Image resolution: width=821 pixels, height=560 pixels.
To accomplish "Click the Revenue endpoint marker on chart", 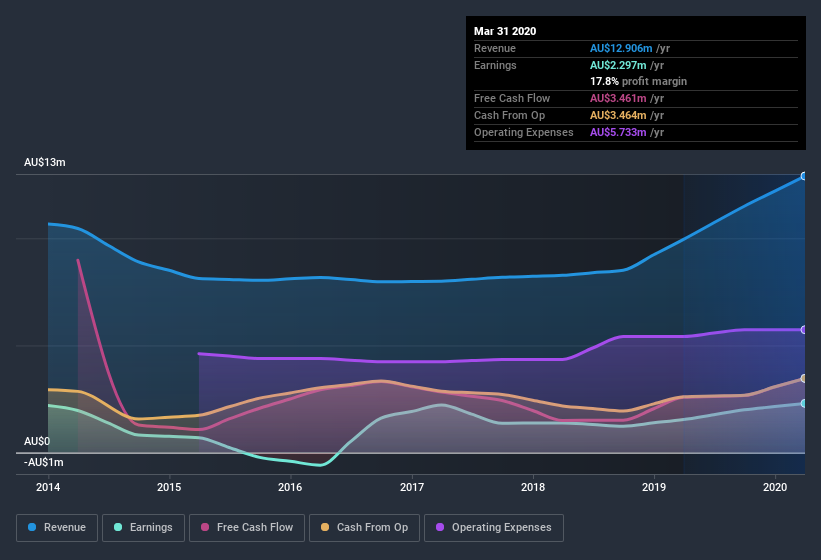I will (804, 176).
